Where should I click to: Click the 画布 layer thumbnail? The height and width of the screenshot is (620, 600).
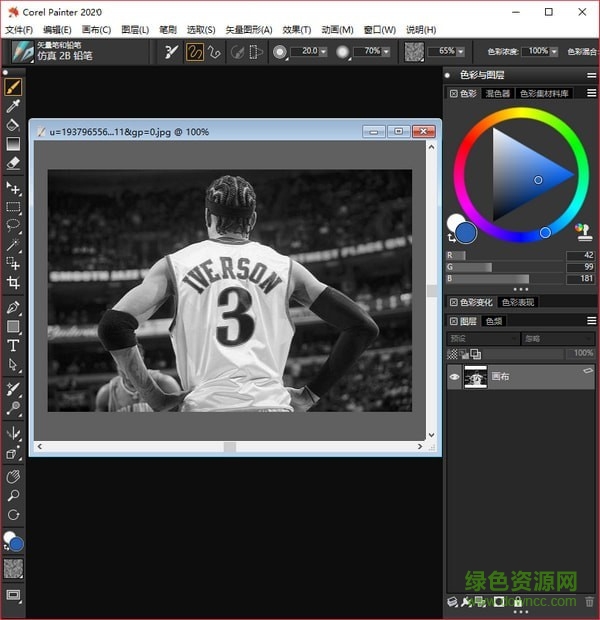[x=476, y=378]
